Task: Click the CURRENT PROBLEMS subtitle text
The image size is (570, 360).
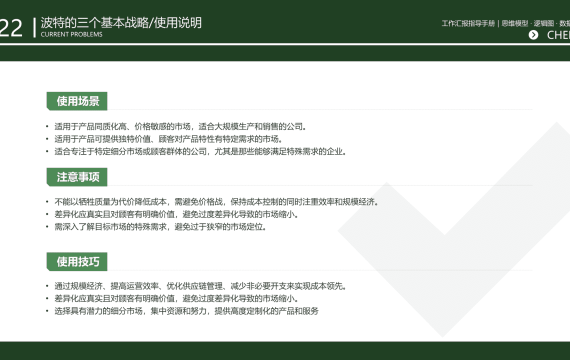Action: (72, 35)
